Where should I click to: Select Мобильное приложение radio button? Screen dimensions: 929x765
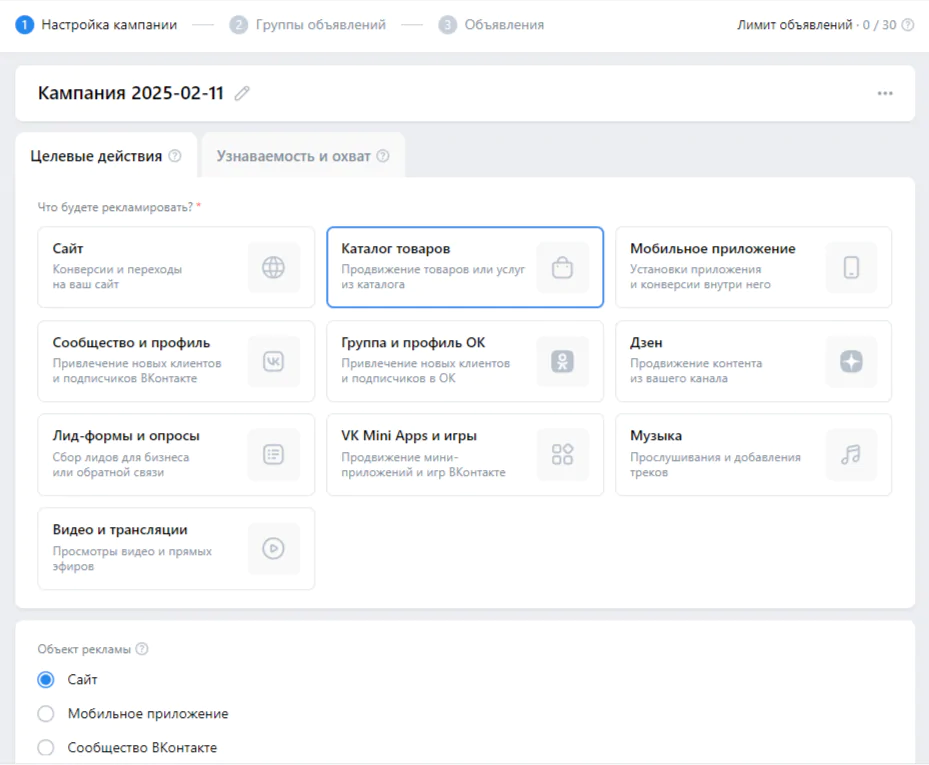[46, 713]
